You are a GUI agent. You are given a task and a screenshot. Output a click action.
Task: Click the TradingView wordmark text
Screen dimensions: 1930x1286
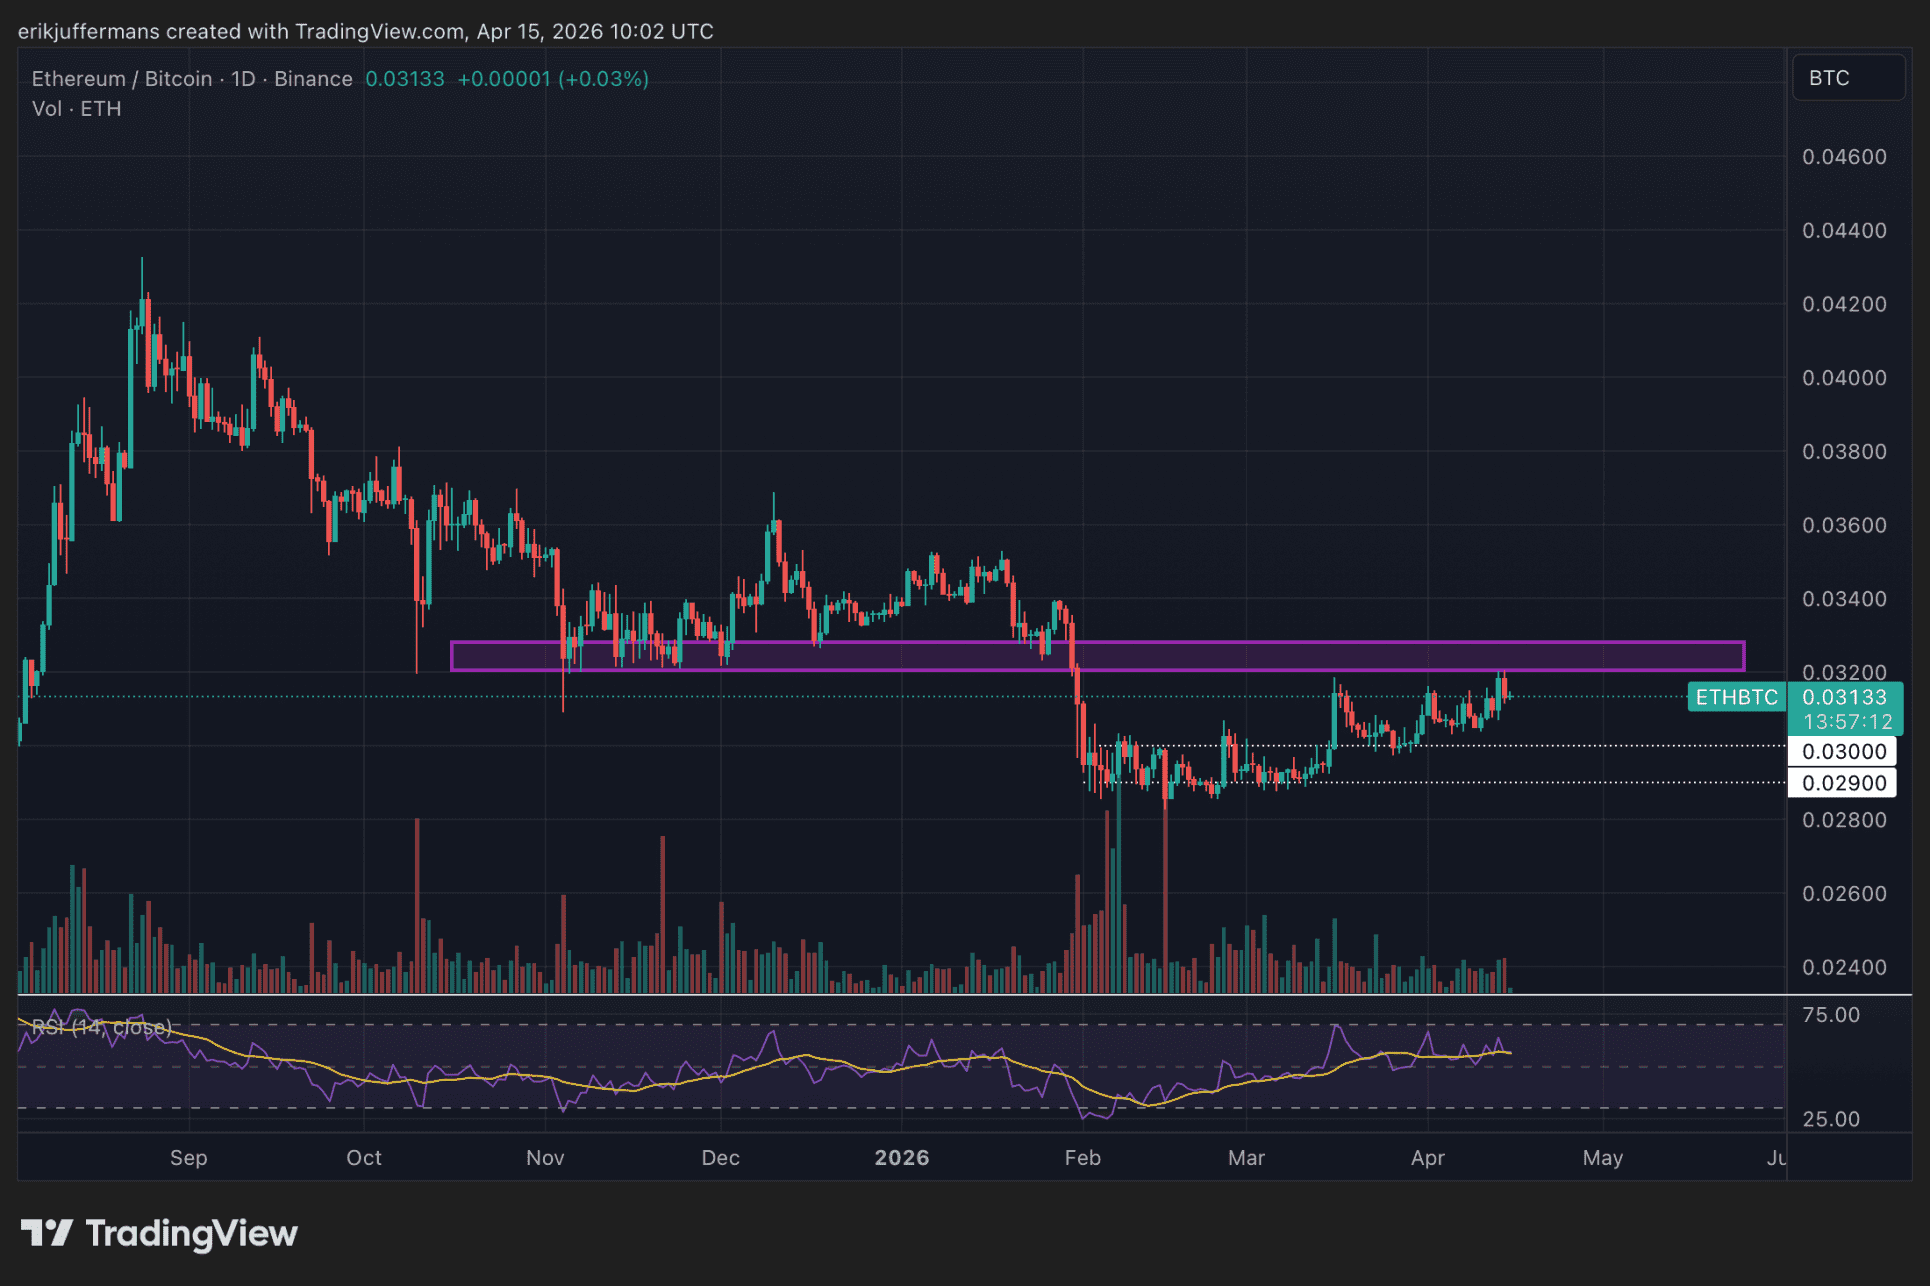[191, 1233]
